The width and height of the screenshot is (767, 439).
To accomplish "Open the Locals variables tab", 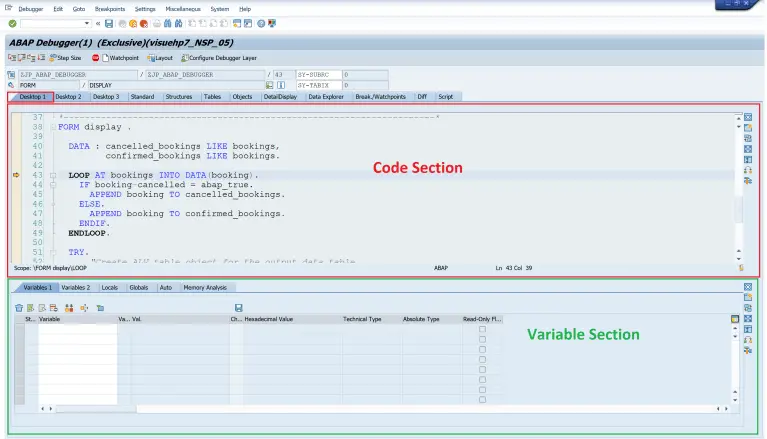I will point(110,288).
